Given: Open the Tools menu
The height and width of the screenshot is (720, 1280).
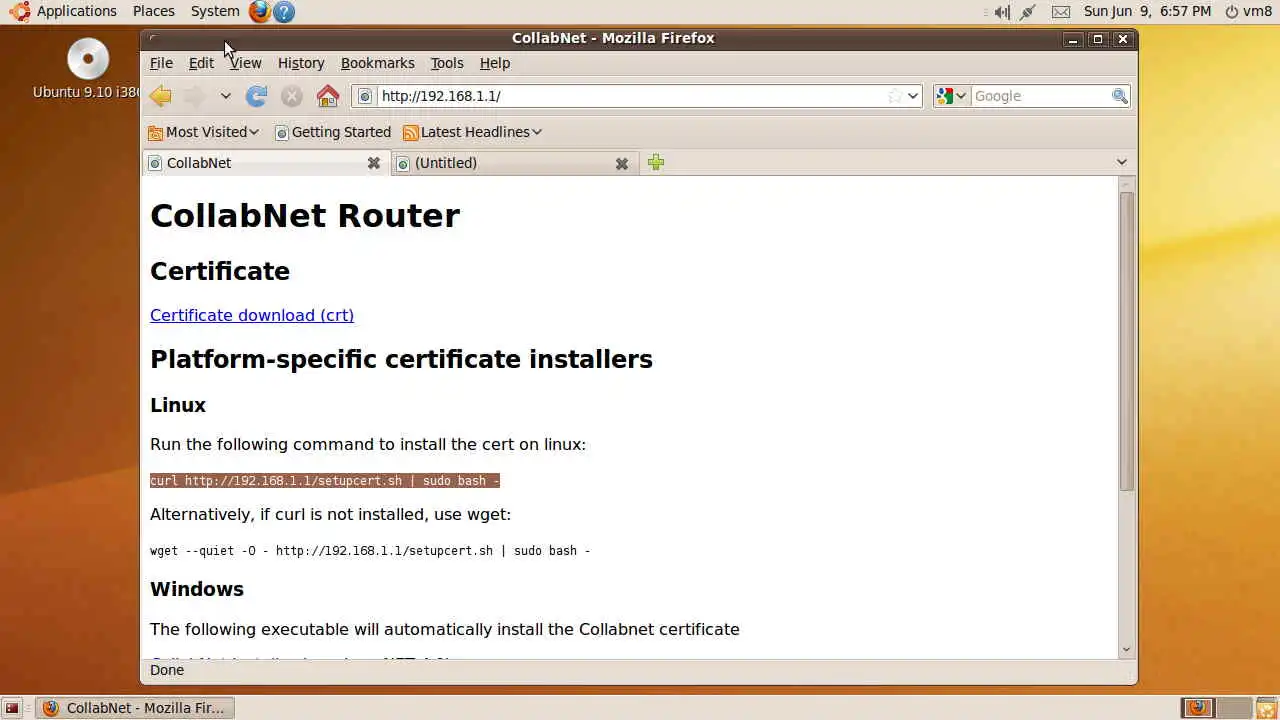Looking at the screenshot, I should pos(447,63).
